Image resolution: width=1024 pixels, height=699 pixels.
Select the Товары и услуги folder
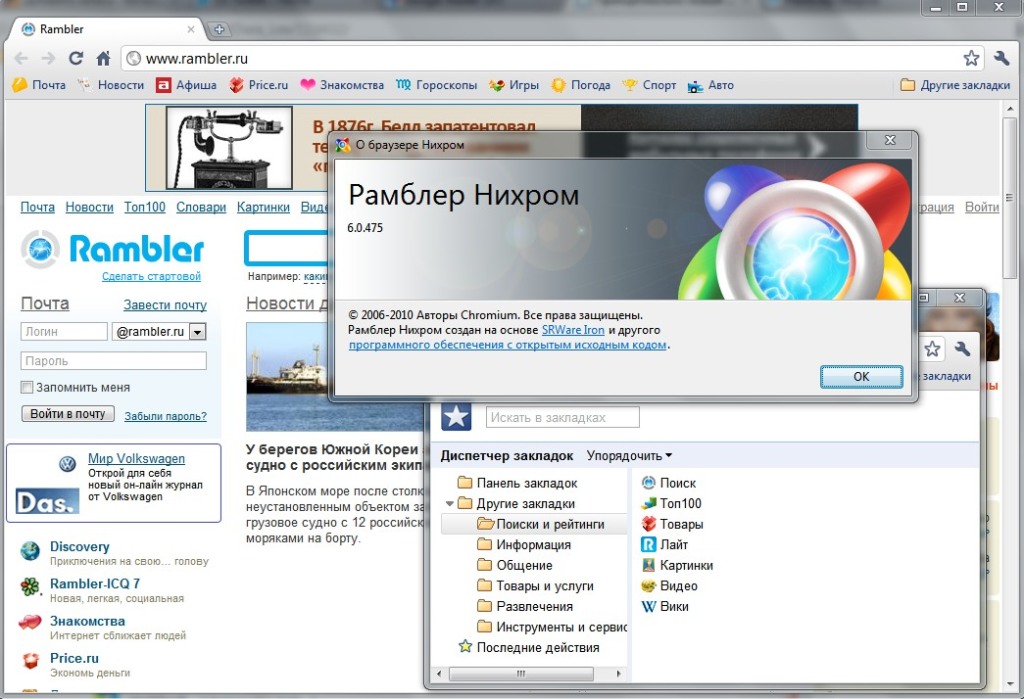pos(535,585)
